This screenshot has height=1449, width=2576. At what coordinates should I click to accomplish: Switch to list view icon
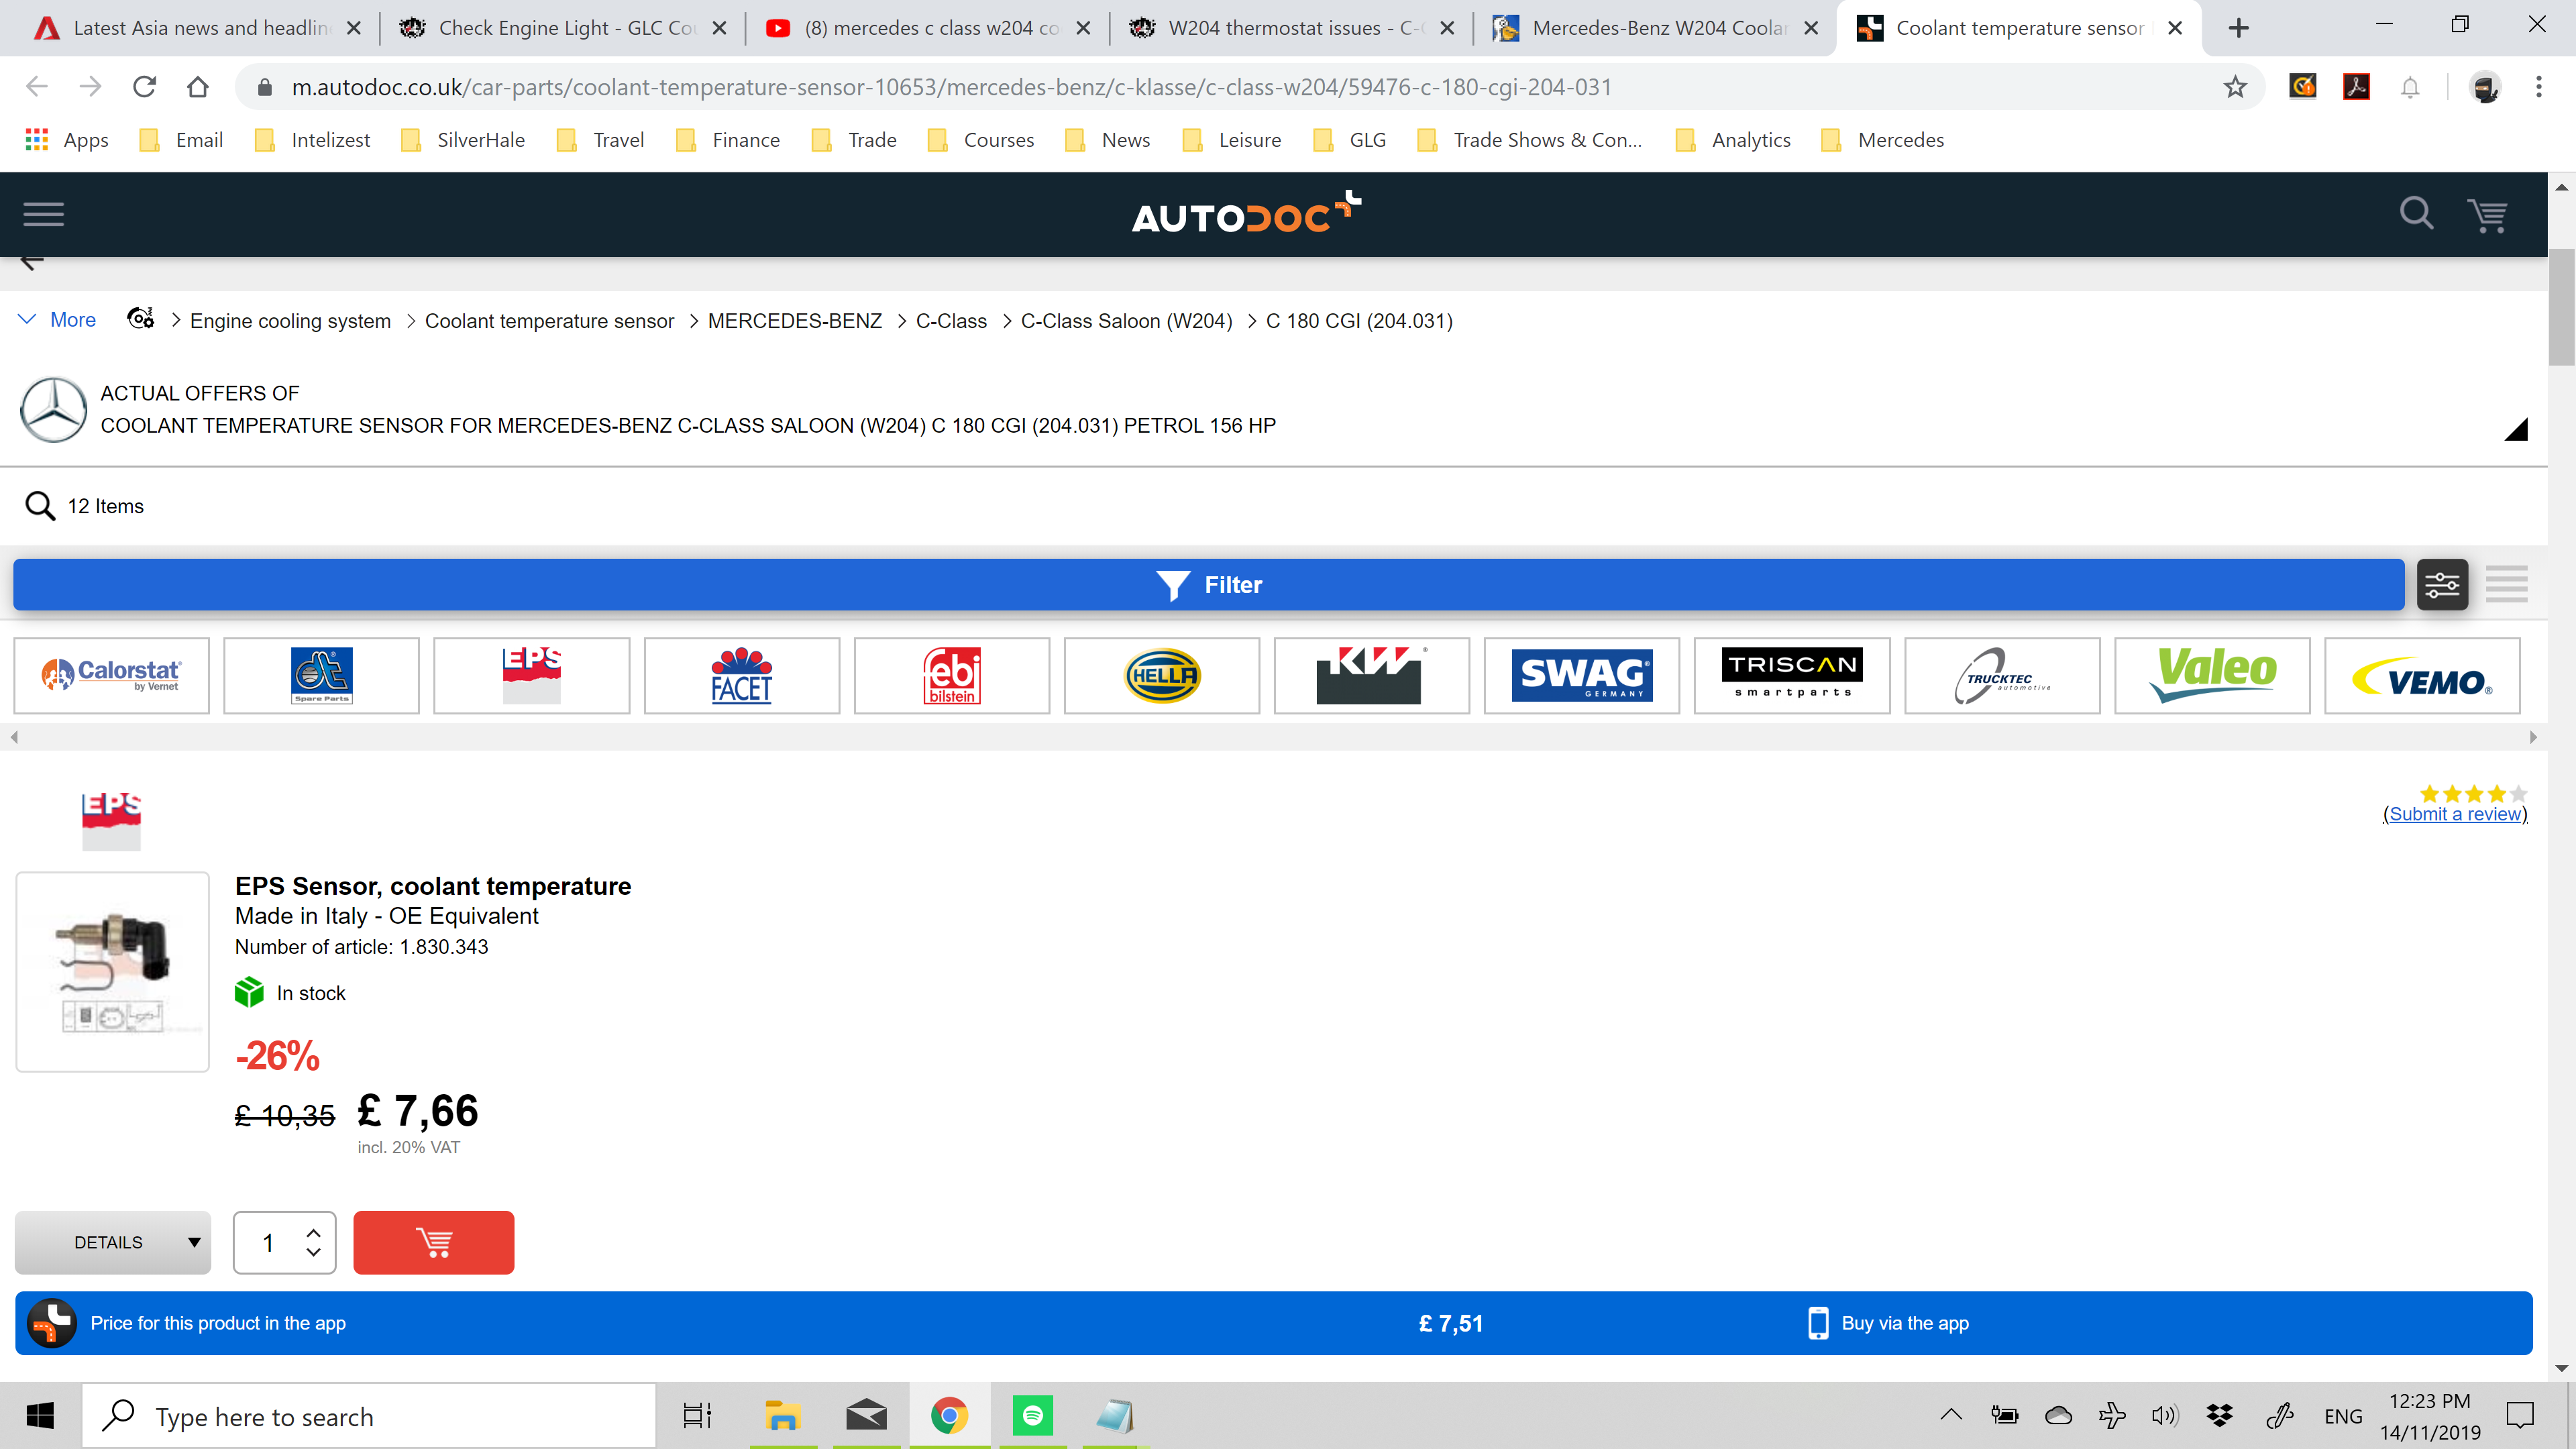pos(2506,585)
